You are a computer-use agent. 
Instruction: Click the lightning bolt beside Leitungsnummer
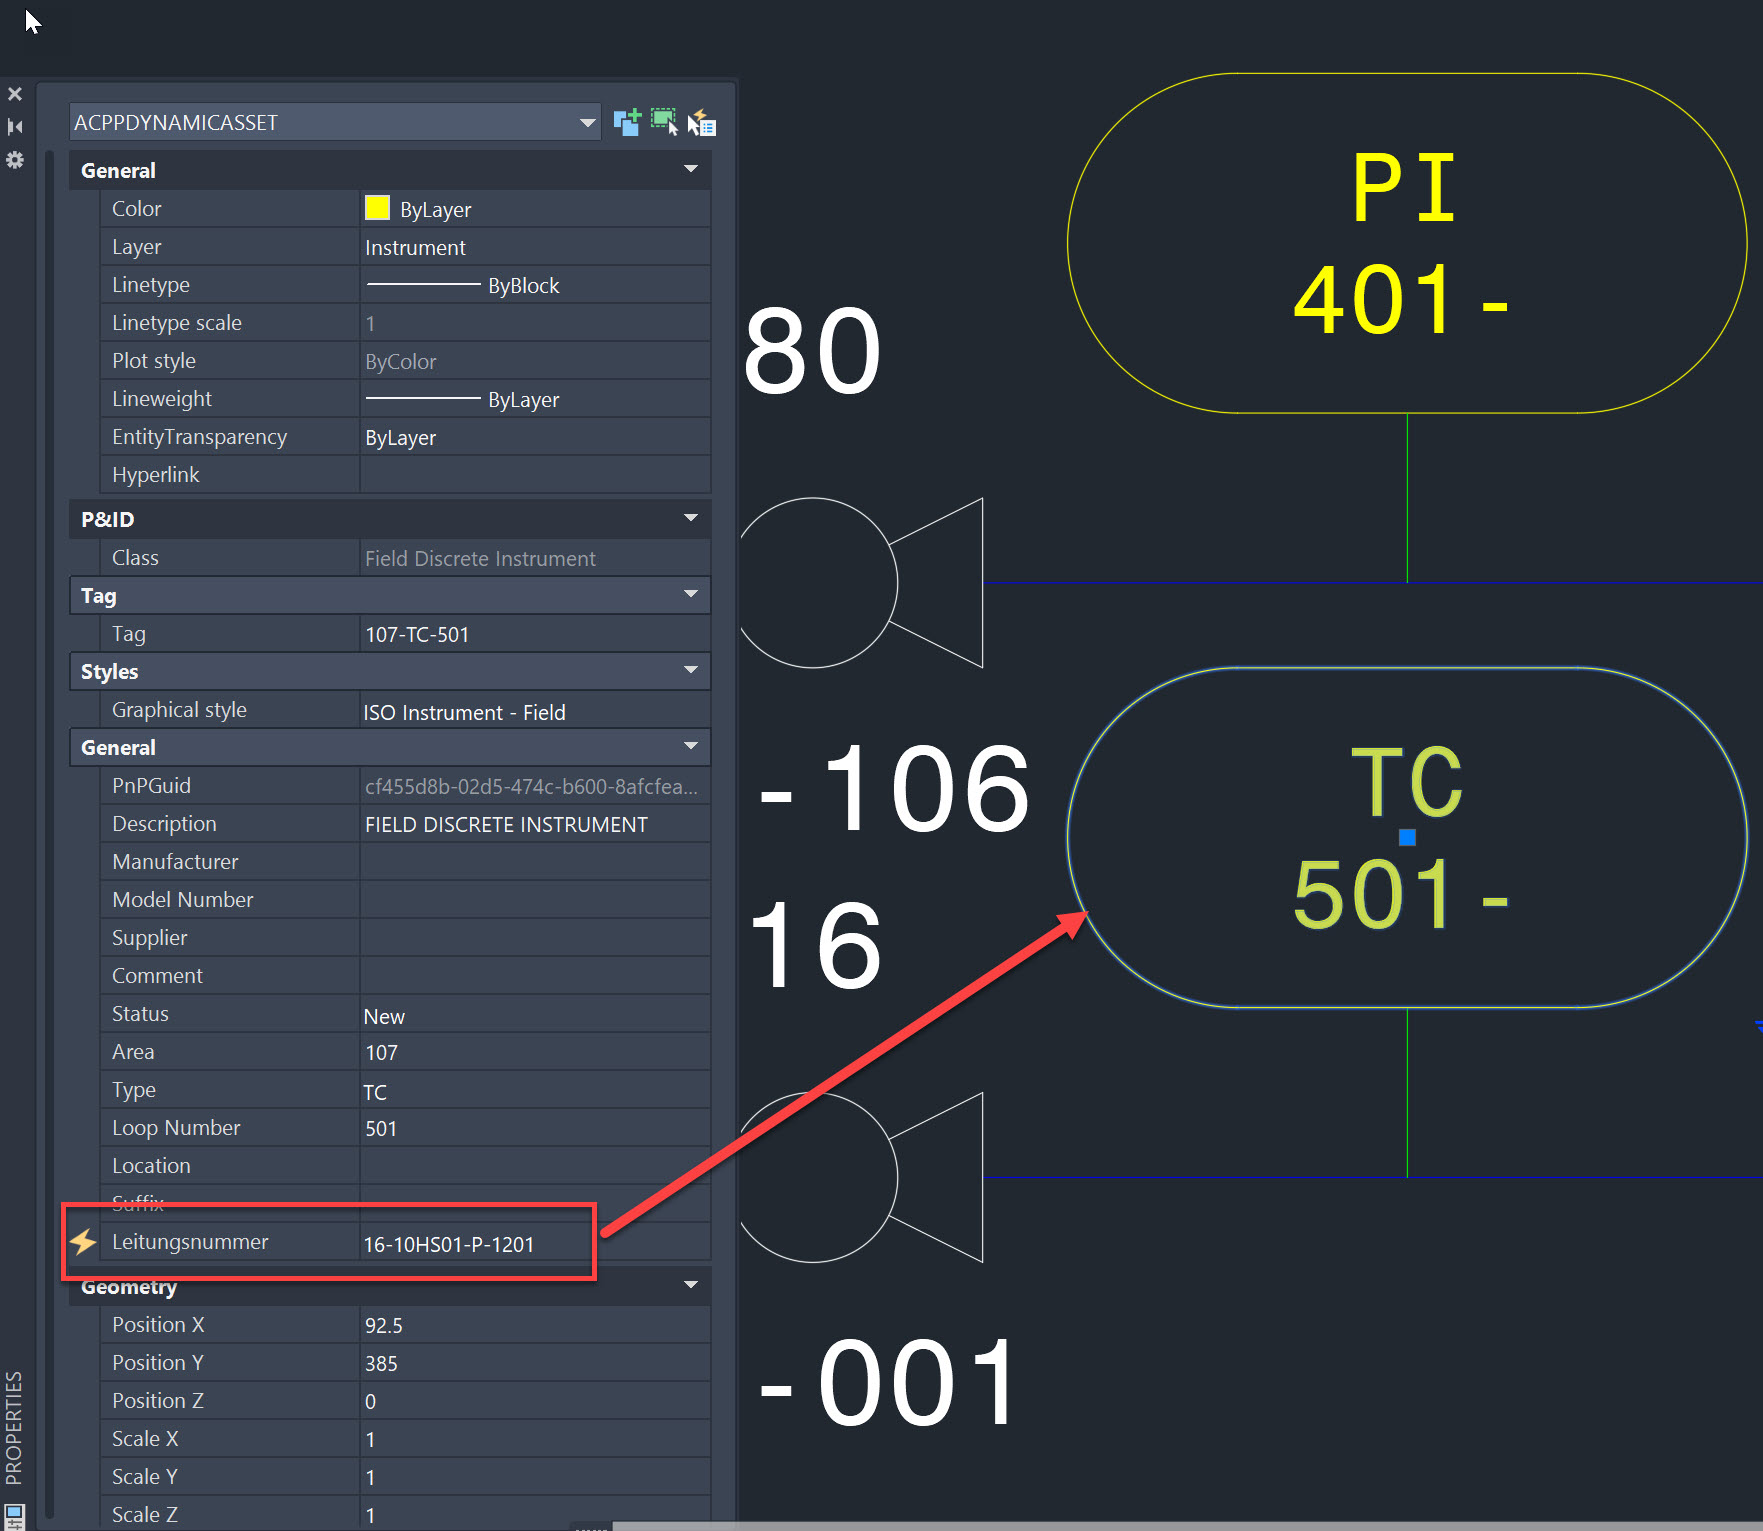point(84,1241)
